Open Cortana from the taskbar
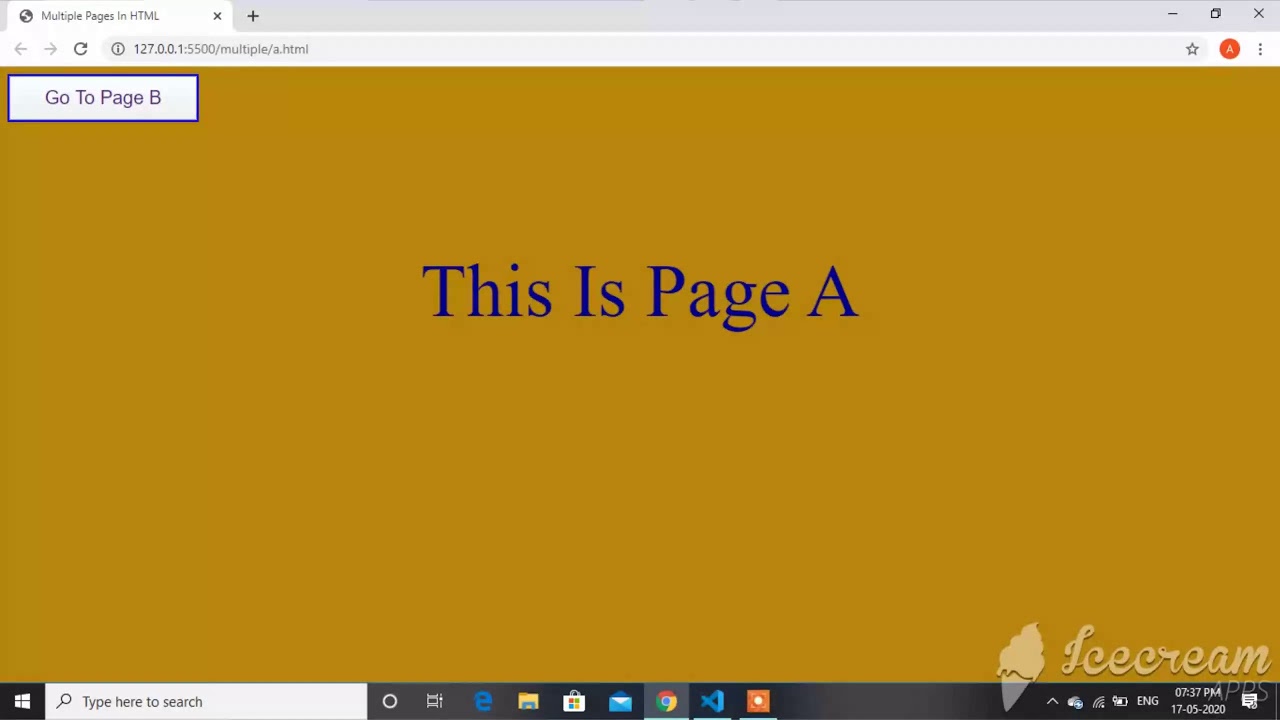1280x720 pixels. pos(390,701)
